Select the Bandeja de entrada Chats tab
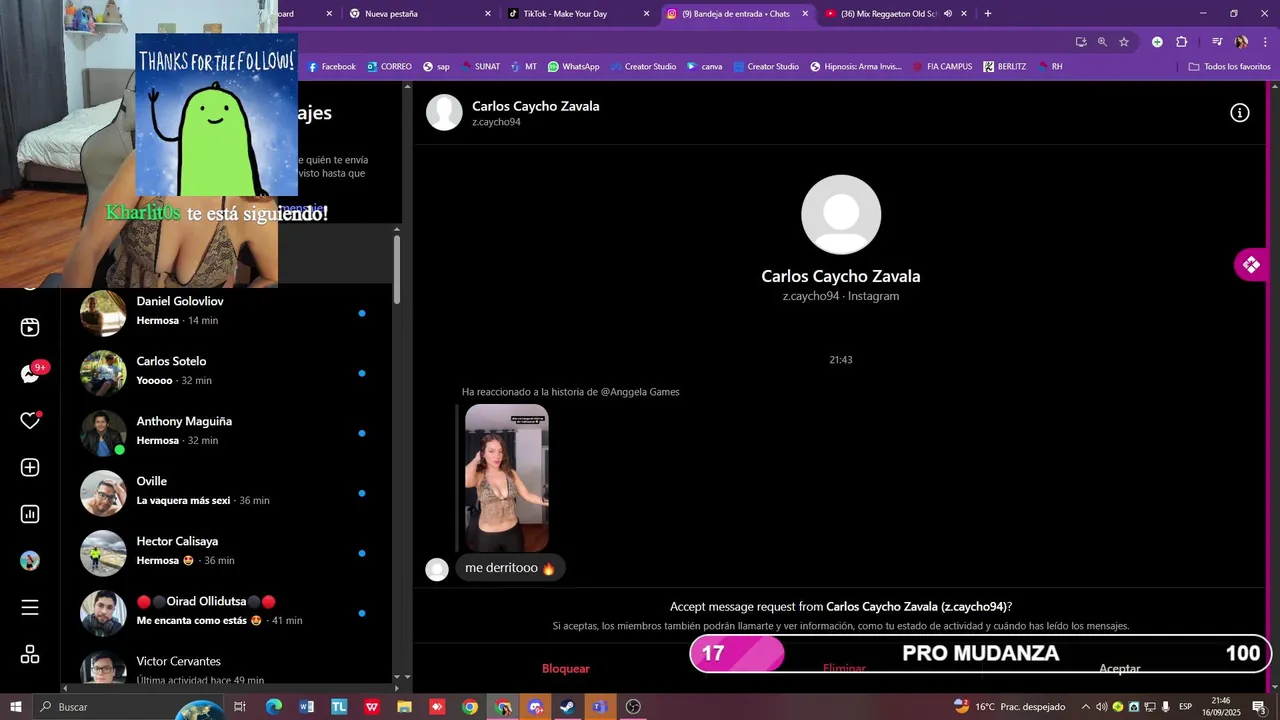 (738, 14)
